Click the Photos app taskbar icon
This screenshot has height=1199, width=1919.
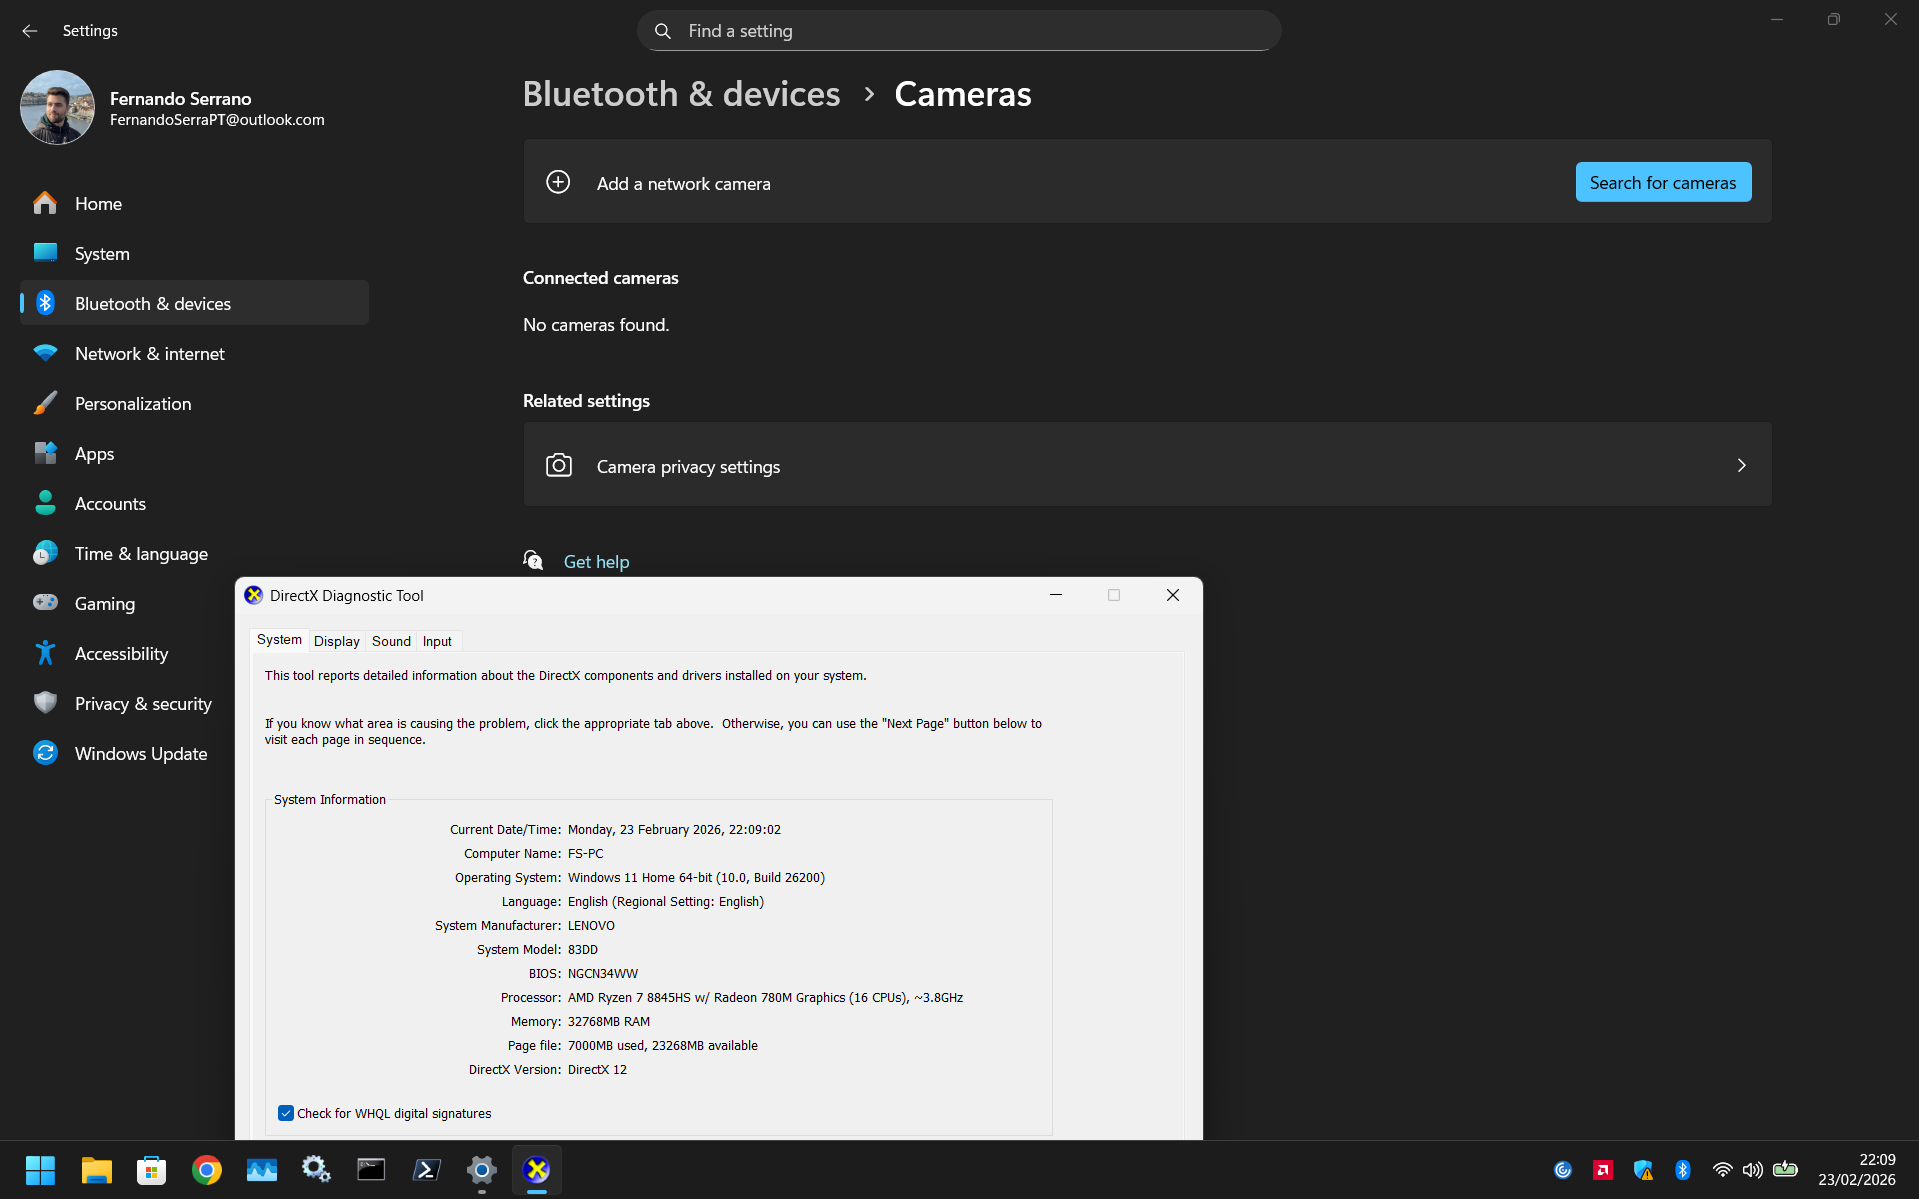click(x=262, y=1170)
